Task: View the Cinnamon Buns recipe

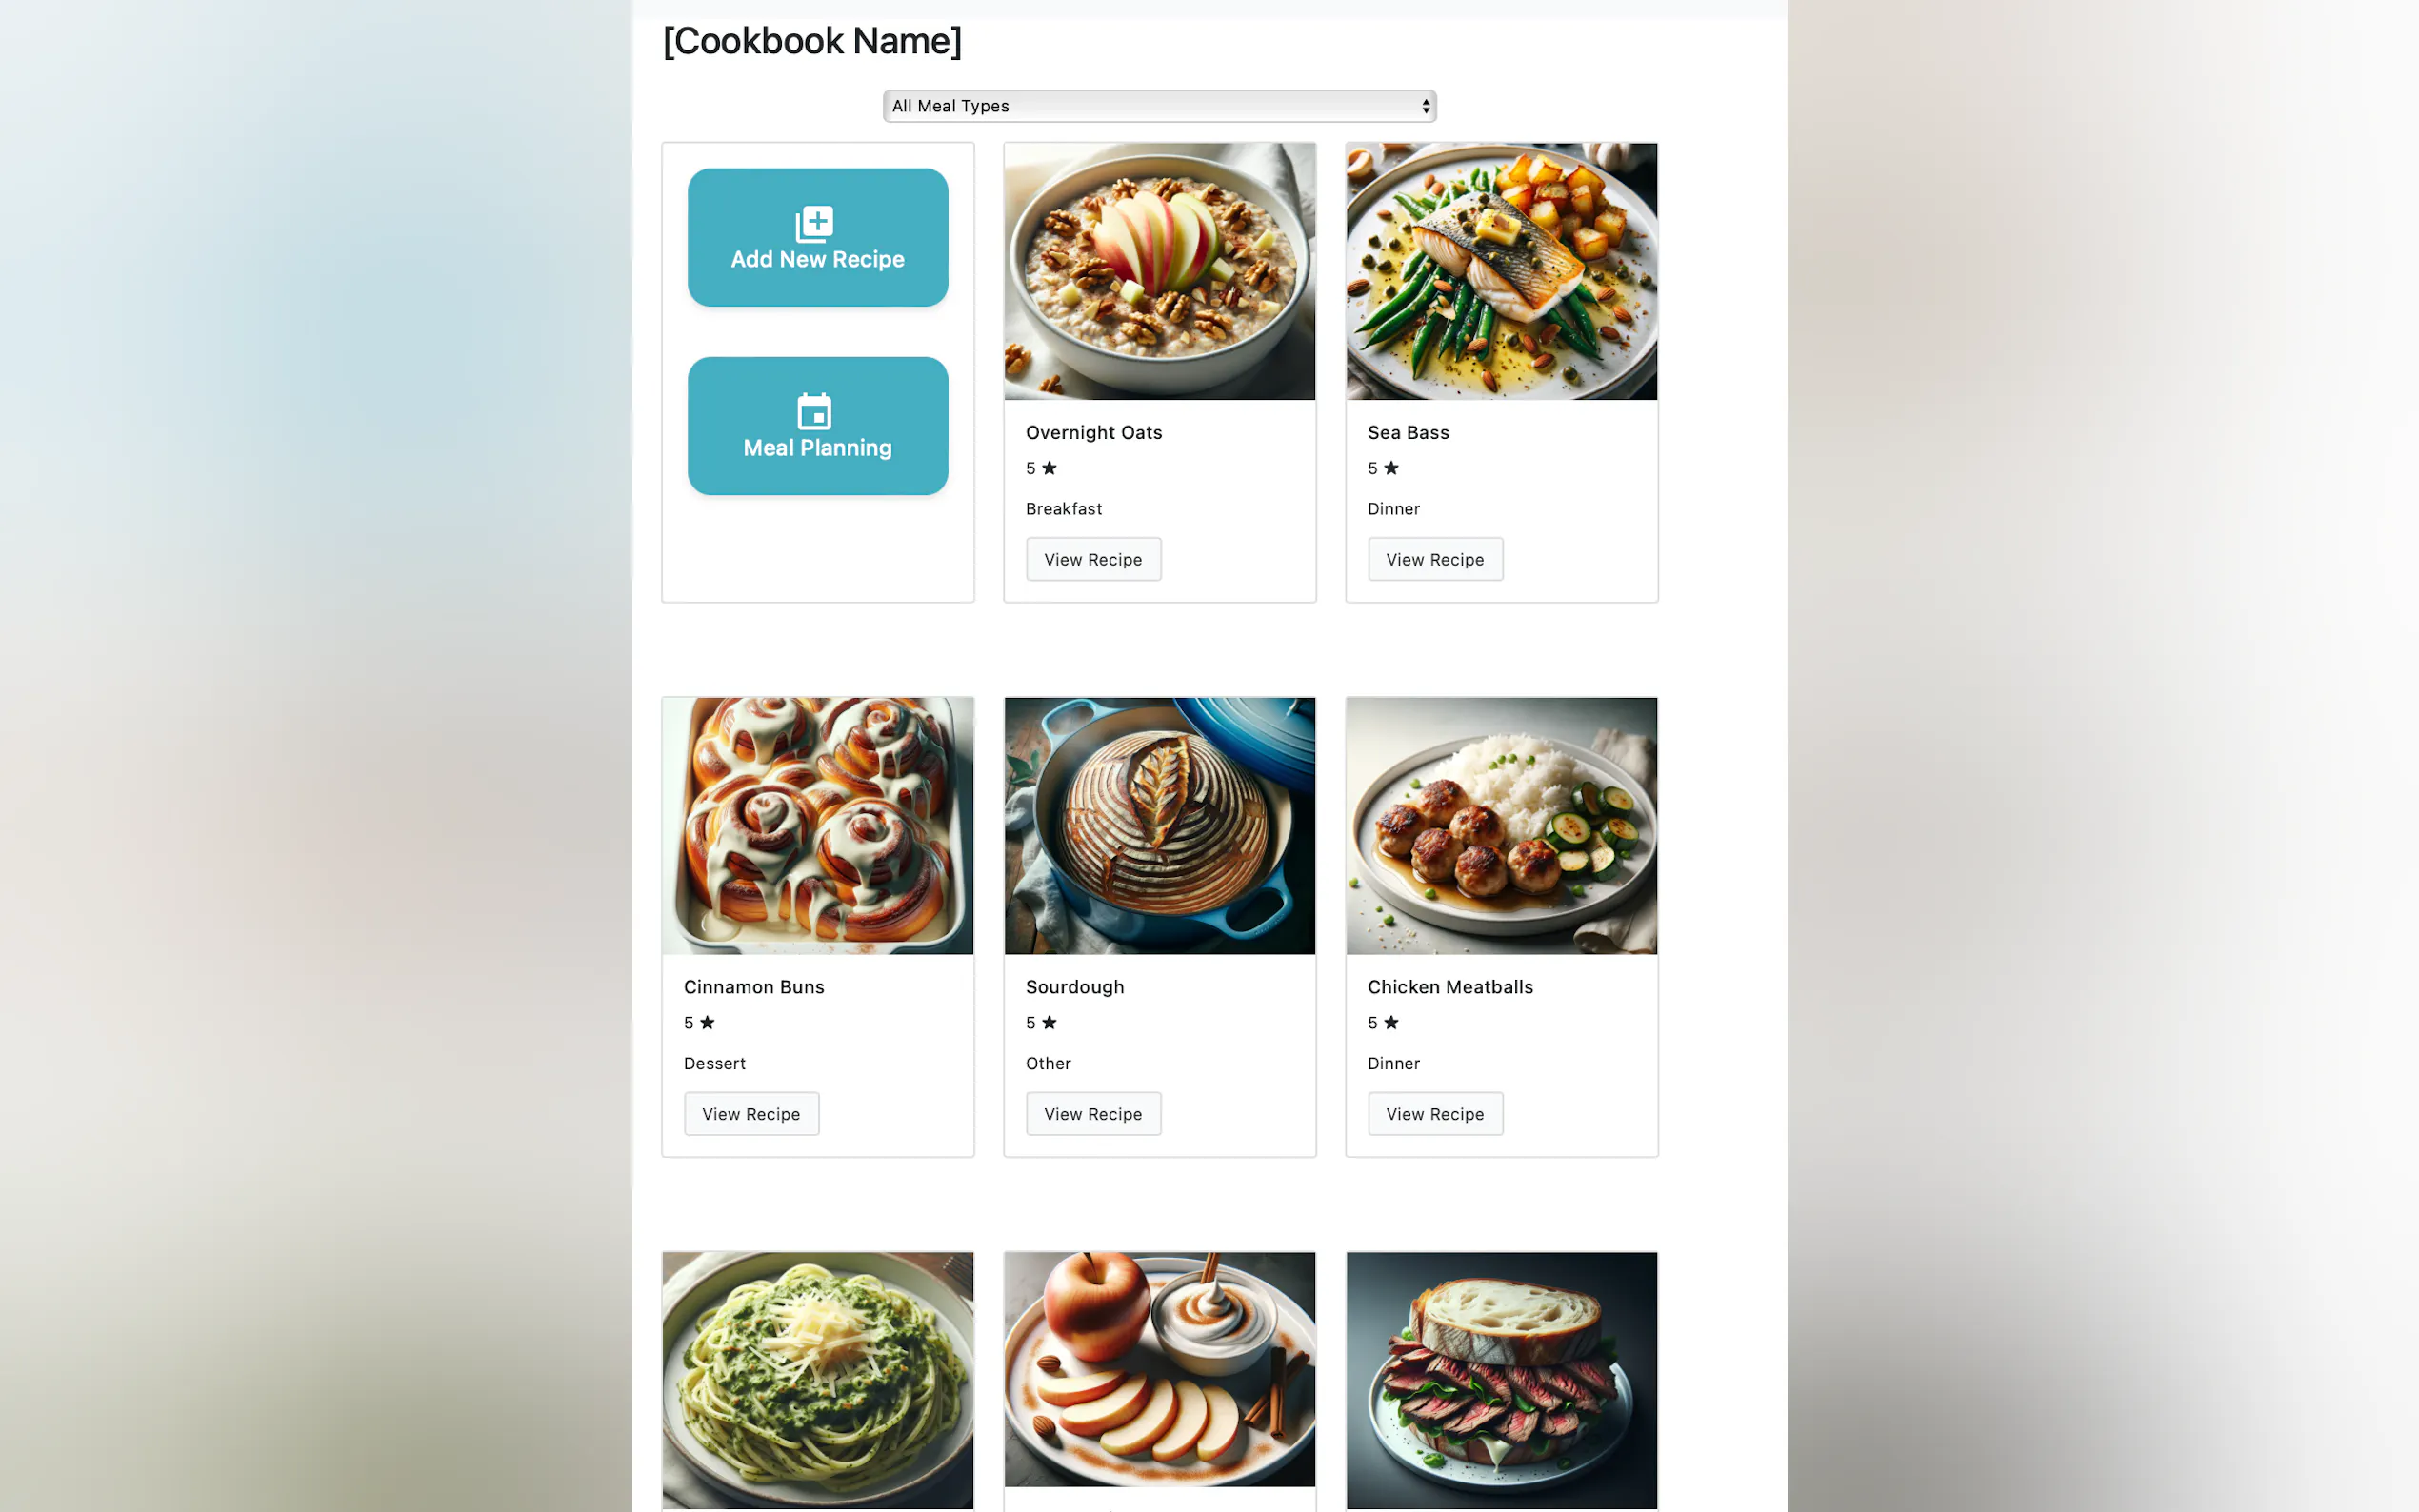Action: click(751, 1113)
